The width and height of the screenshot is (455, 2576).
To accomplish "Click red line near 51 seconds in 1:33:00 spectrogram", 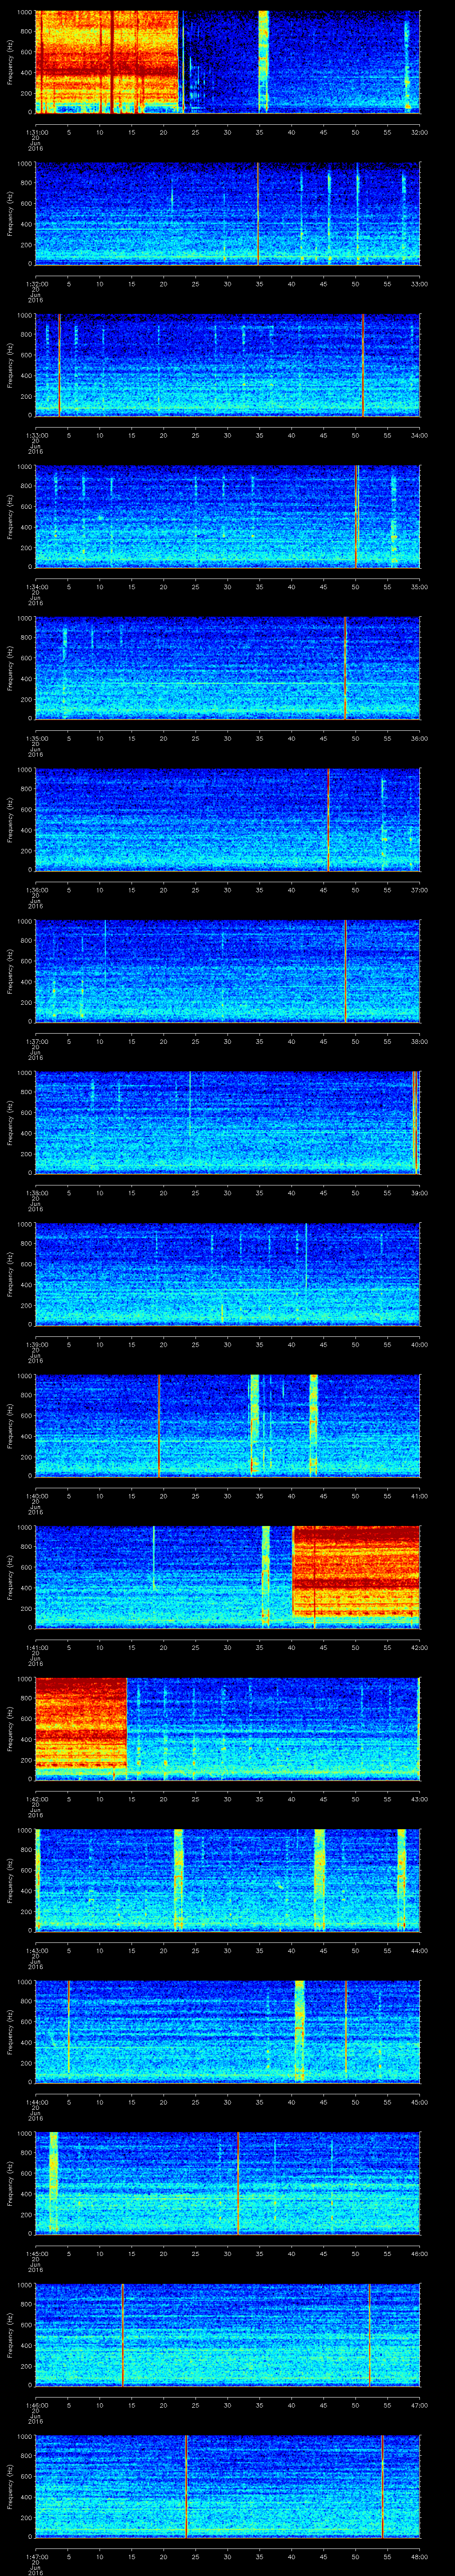I will 363,364.
